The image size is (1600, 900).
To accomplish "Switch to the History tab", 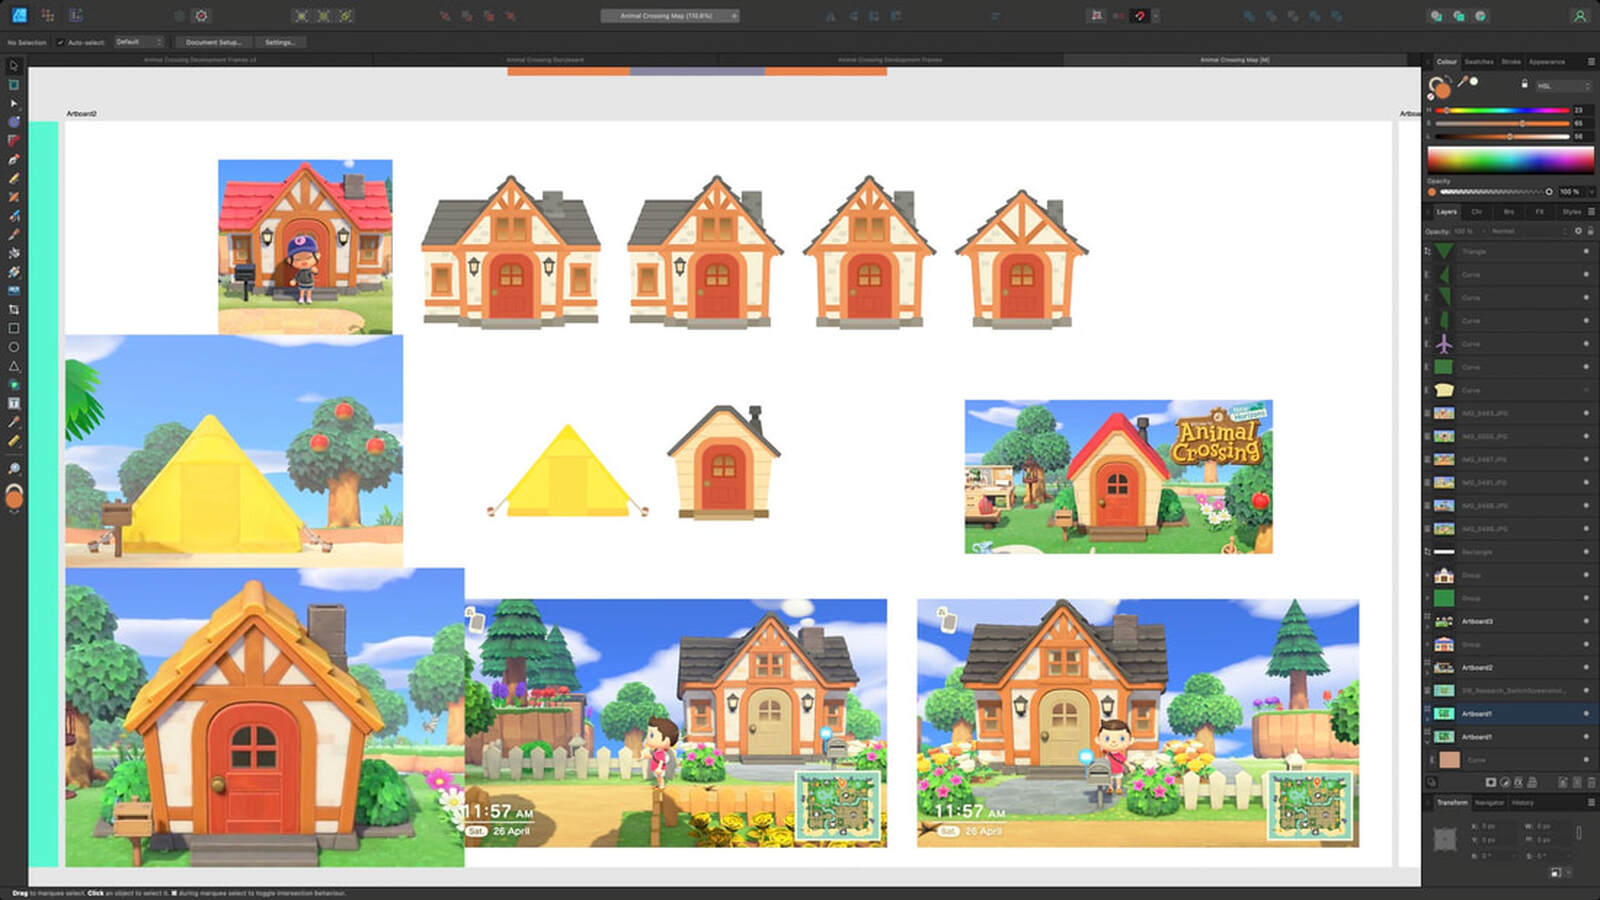I will (1522, 802).
